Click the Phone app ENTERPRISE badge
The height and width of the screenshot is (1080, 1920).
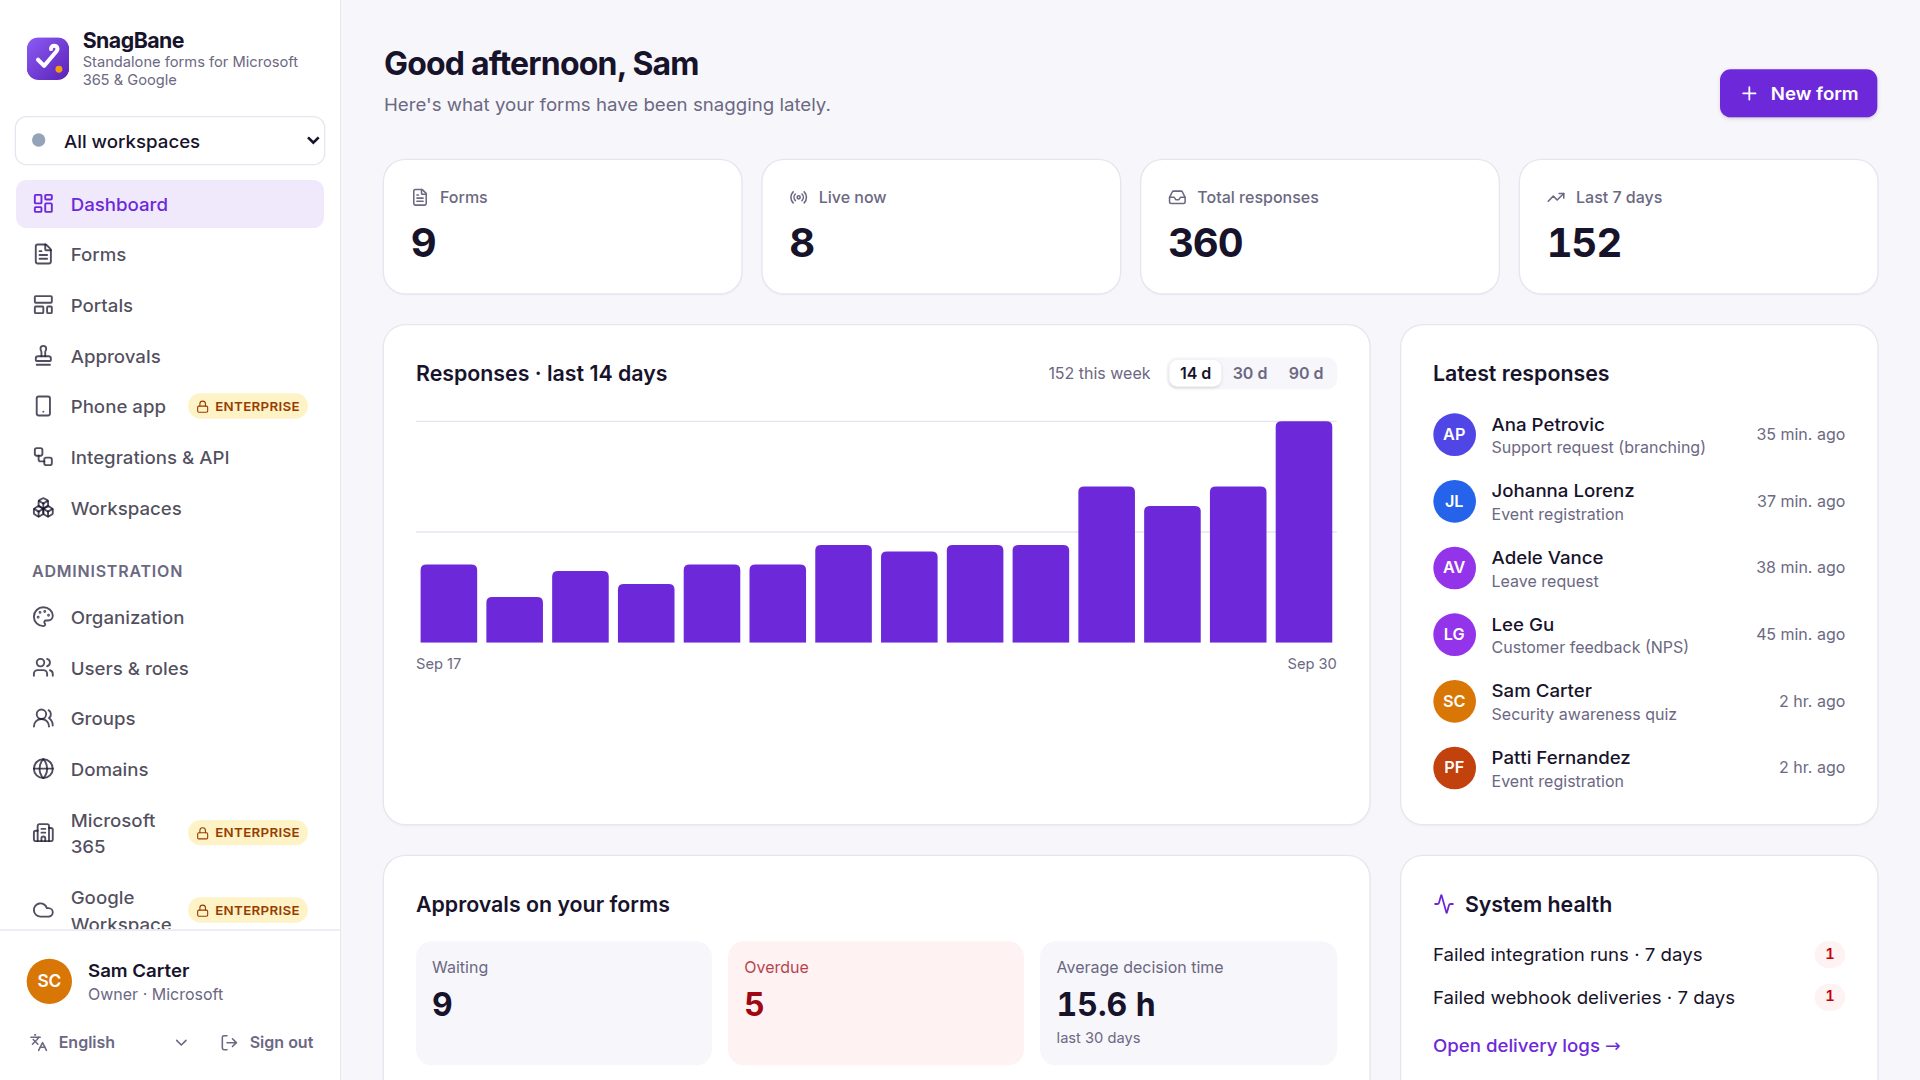point(247,406)
